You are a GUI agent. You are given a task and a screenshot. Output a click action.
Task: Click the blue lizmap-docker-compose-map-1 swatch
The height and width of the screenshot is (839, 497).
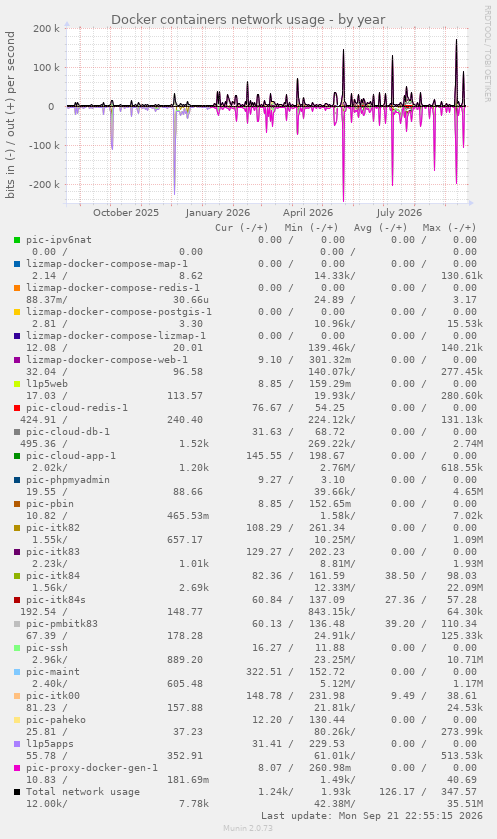click(x=17, y=264)
